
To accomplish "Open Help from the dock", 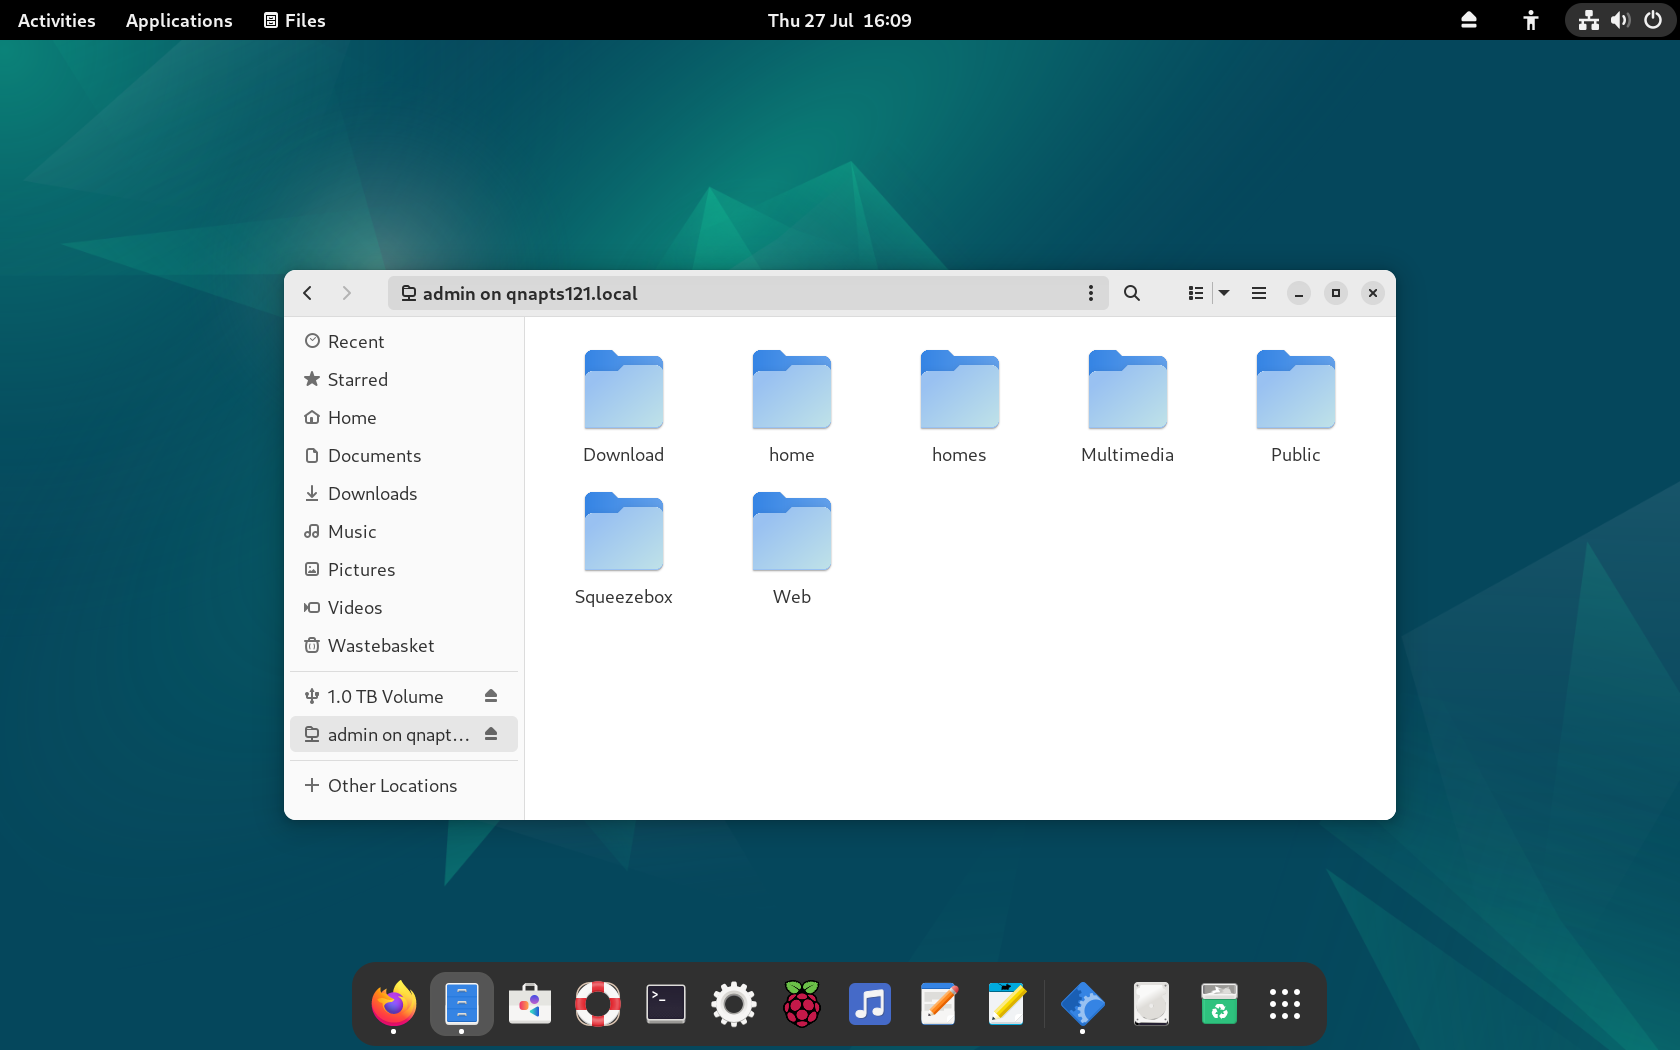I will pos(598,1004).
